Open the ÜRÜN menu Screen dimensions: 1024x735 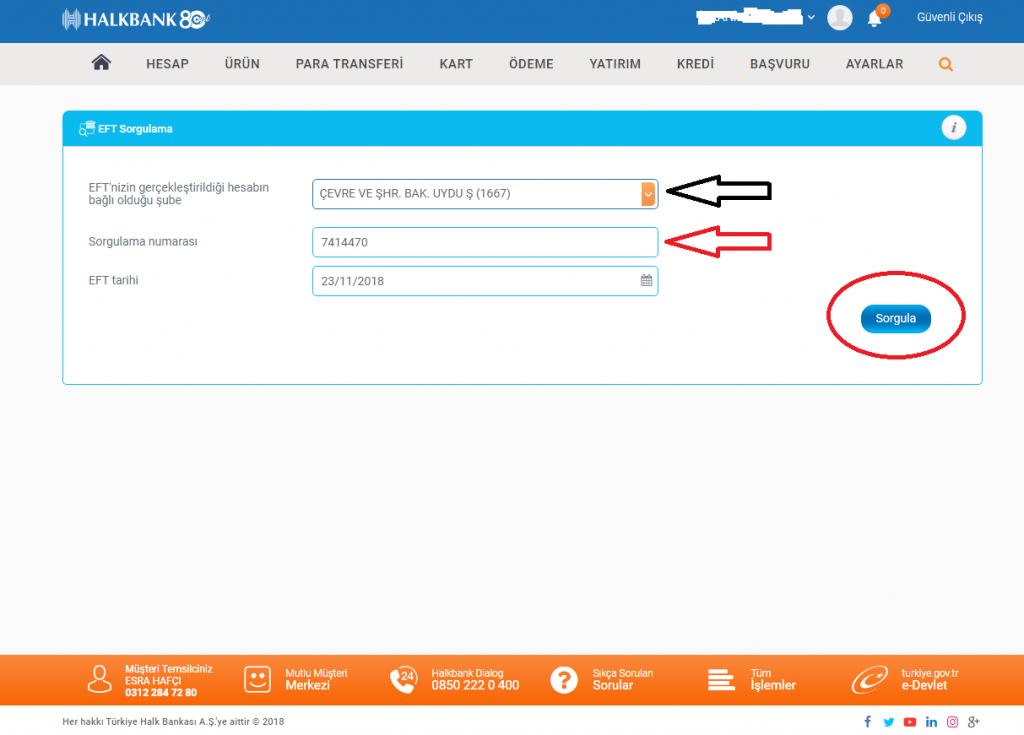(x=242, y=64)
